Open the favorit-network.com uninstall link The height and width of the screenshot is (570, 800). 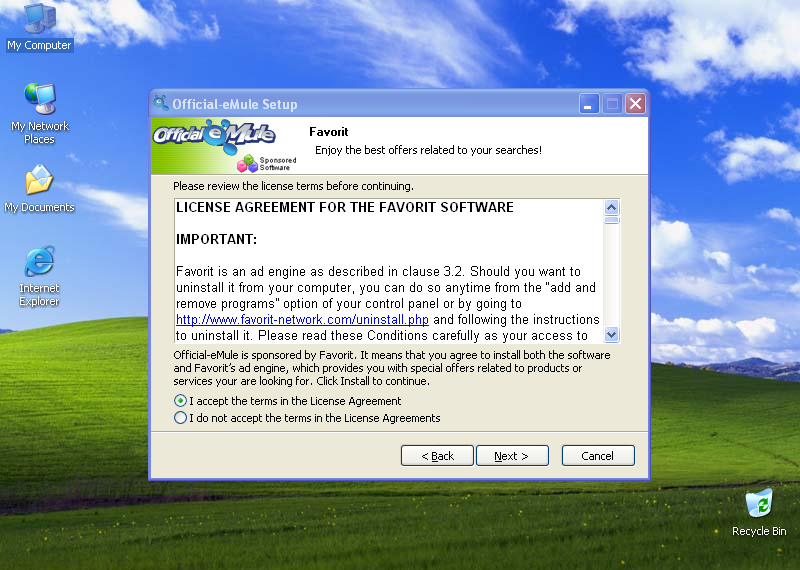(x=302, y=319)
